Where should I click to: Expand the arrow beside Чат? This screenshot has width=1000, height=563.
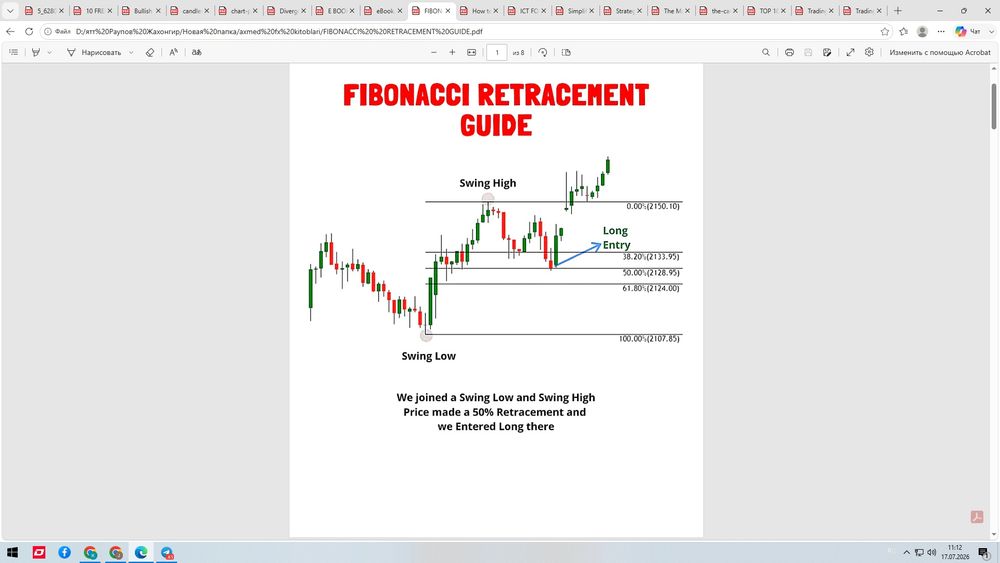pos(991,31)
